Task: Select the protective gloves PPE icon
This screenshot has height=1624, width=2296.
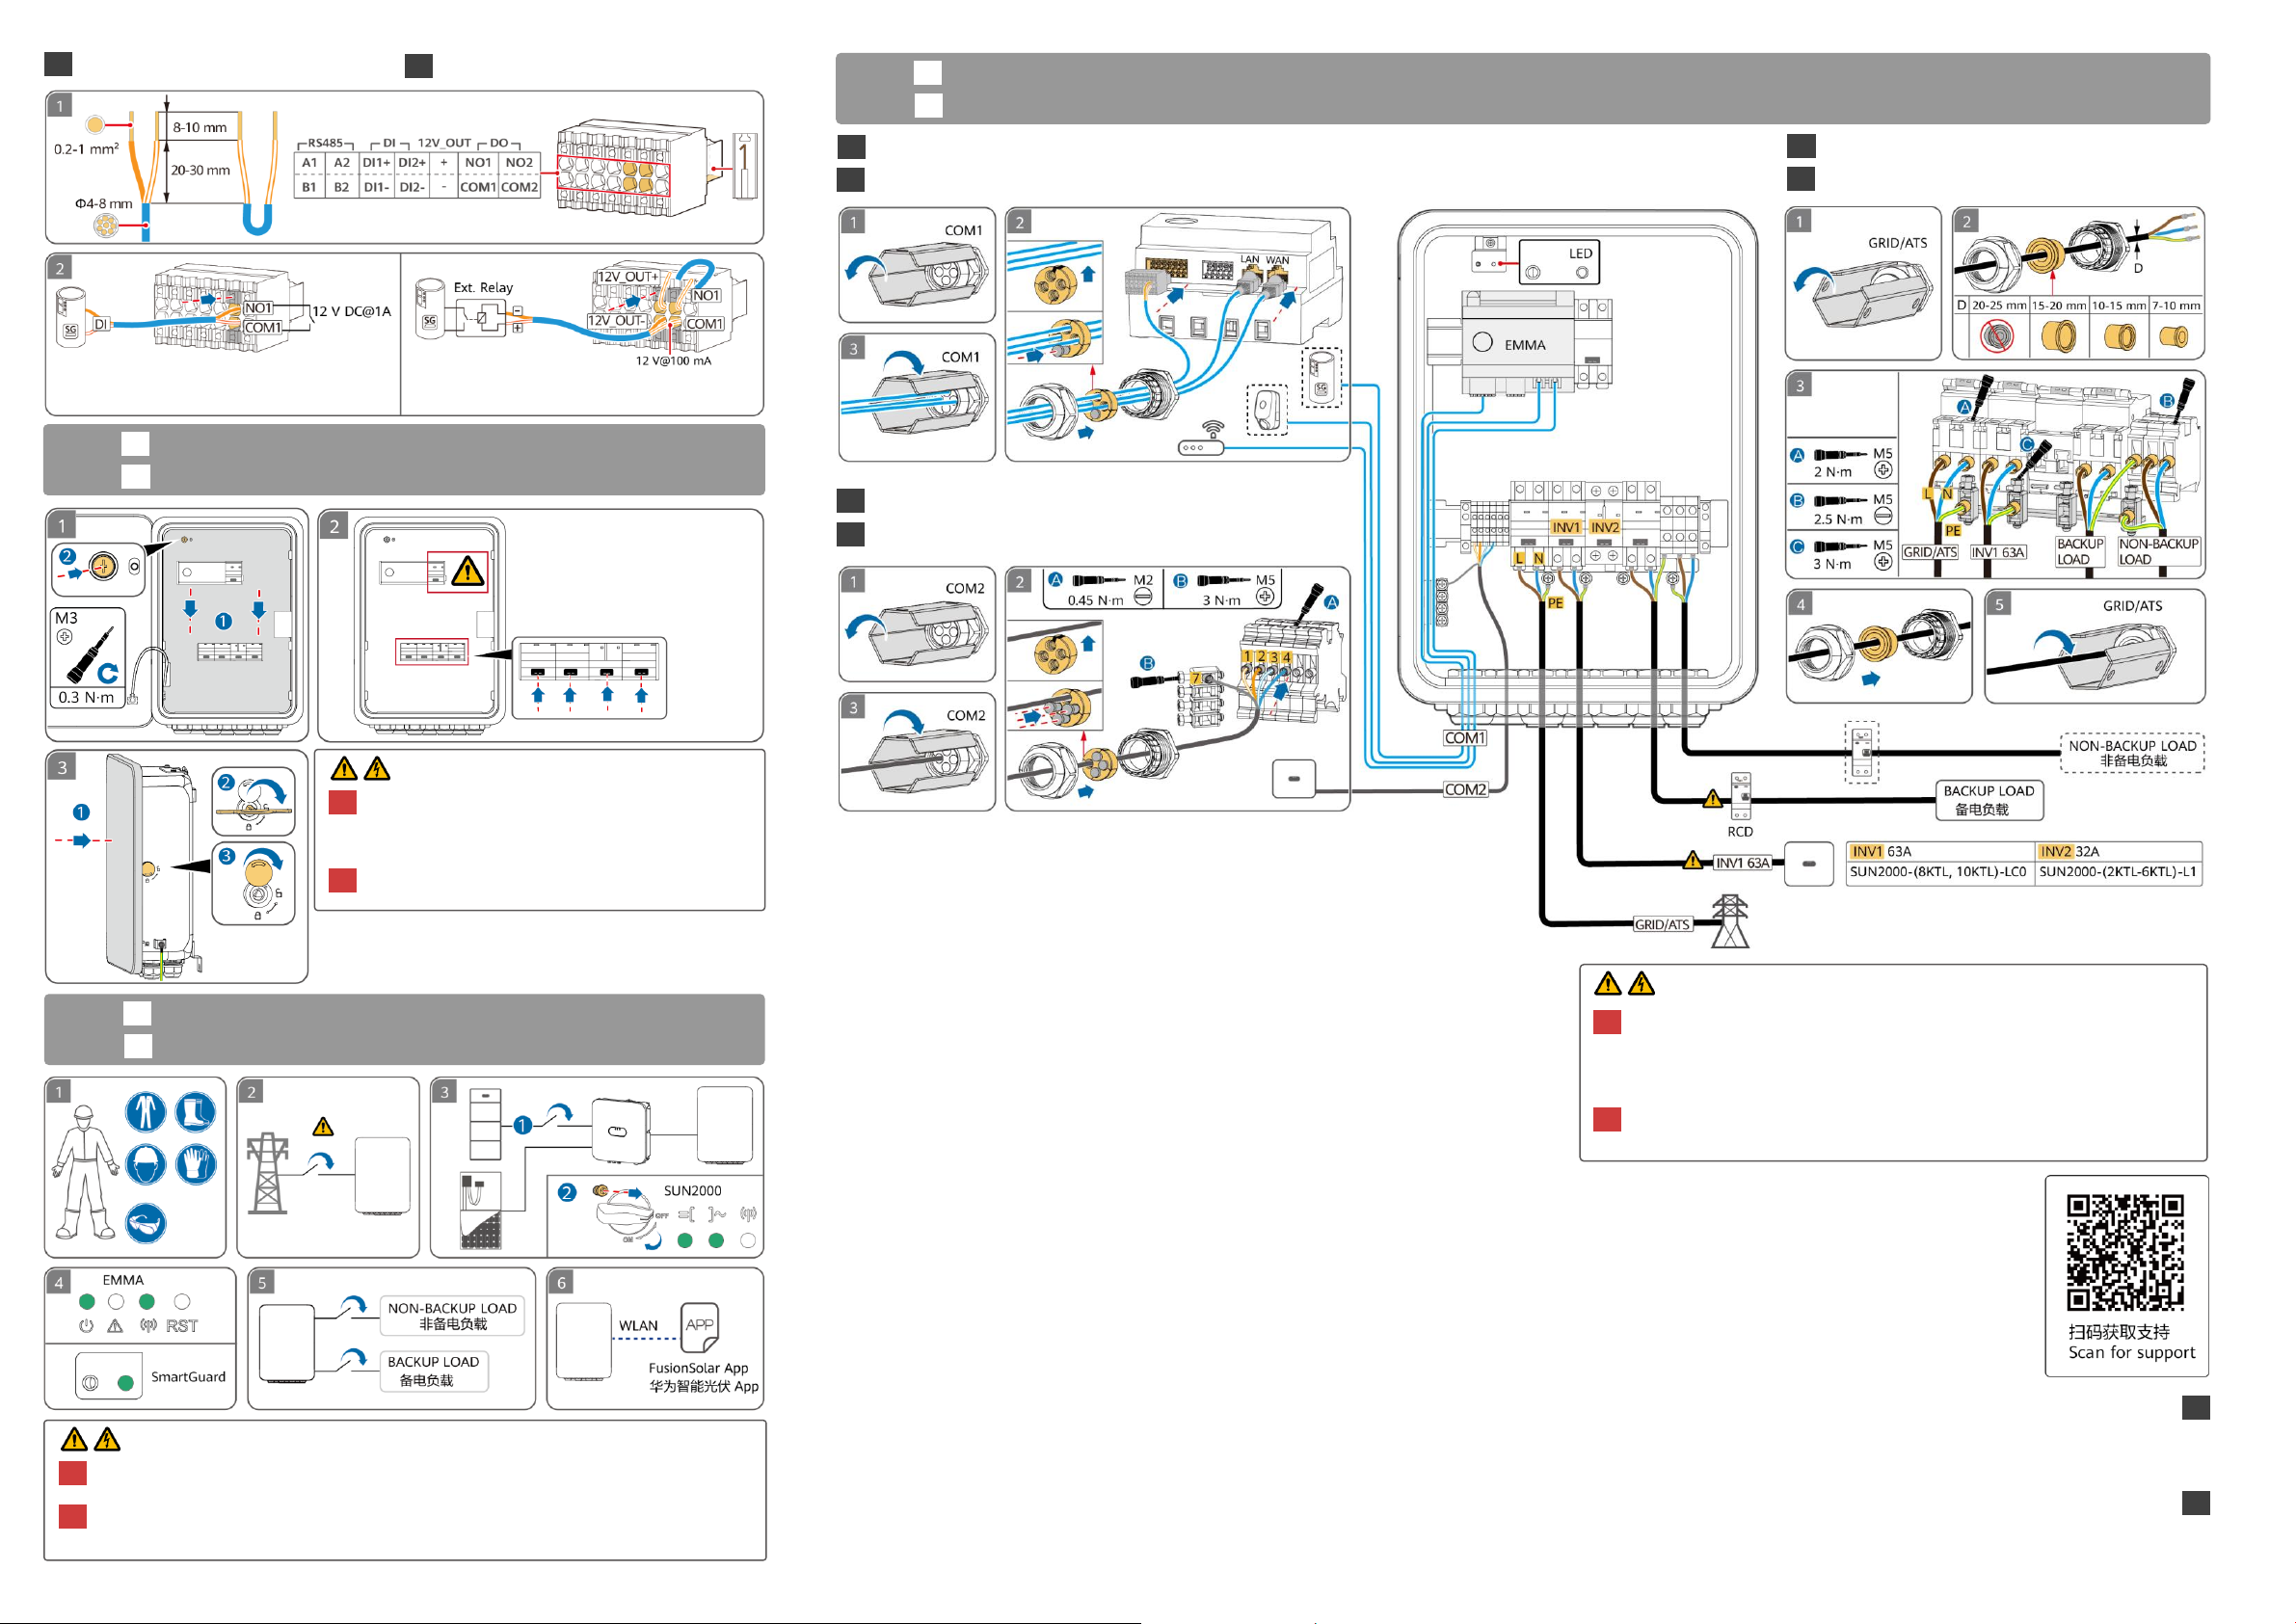Action: [x=196, y=1165]
